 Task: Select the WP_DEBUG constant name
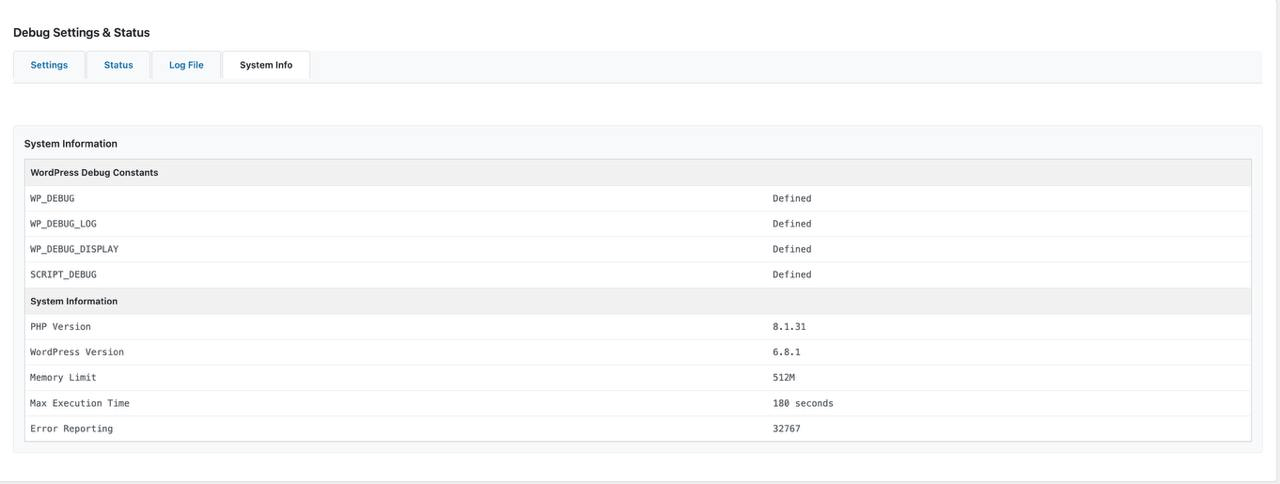(x=52, y=198)
